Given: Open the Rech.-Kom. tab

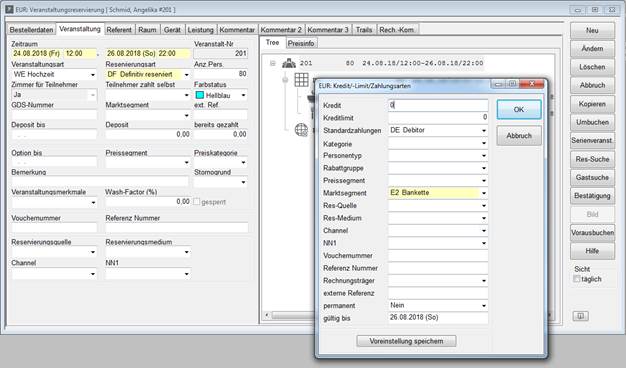Looking at the screenshot, I should [397, 30].
